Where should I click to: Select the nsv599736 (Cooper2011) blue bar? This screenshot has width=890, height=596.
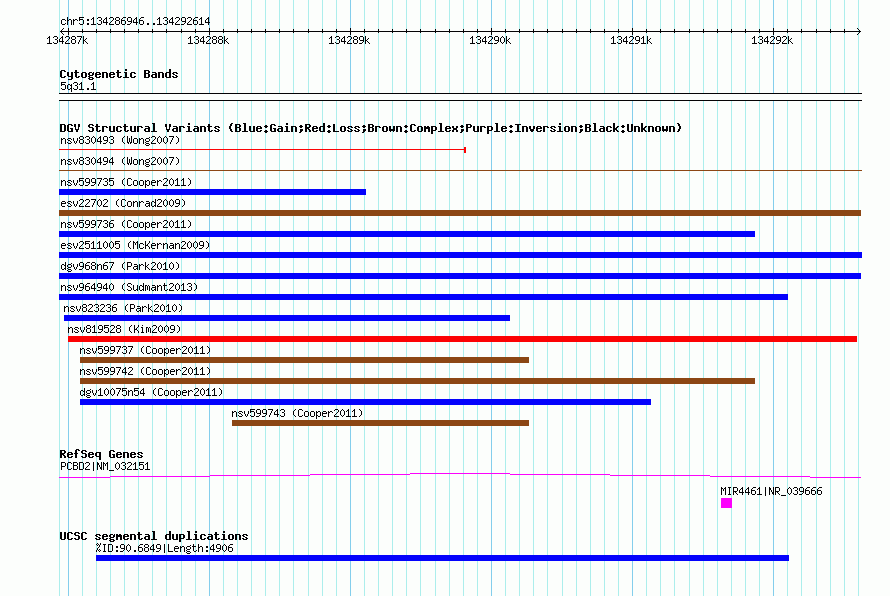pos(407,234)
